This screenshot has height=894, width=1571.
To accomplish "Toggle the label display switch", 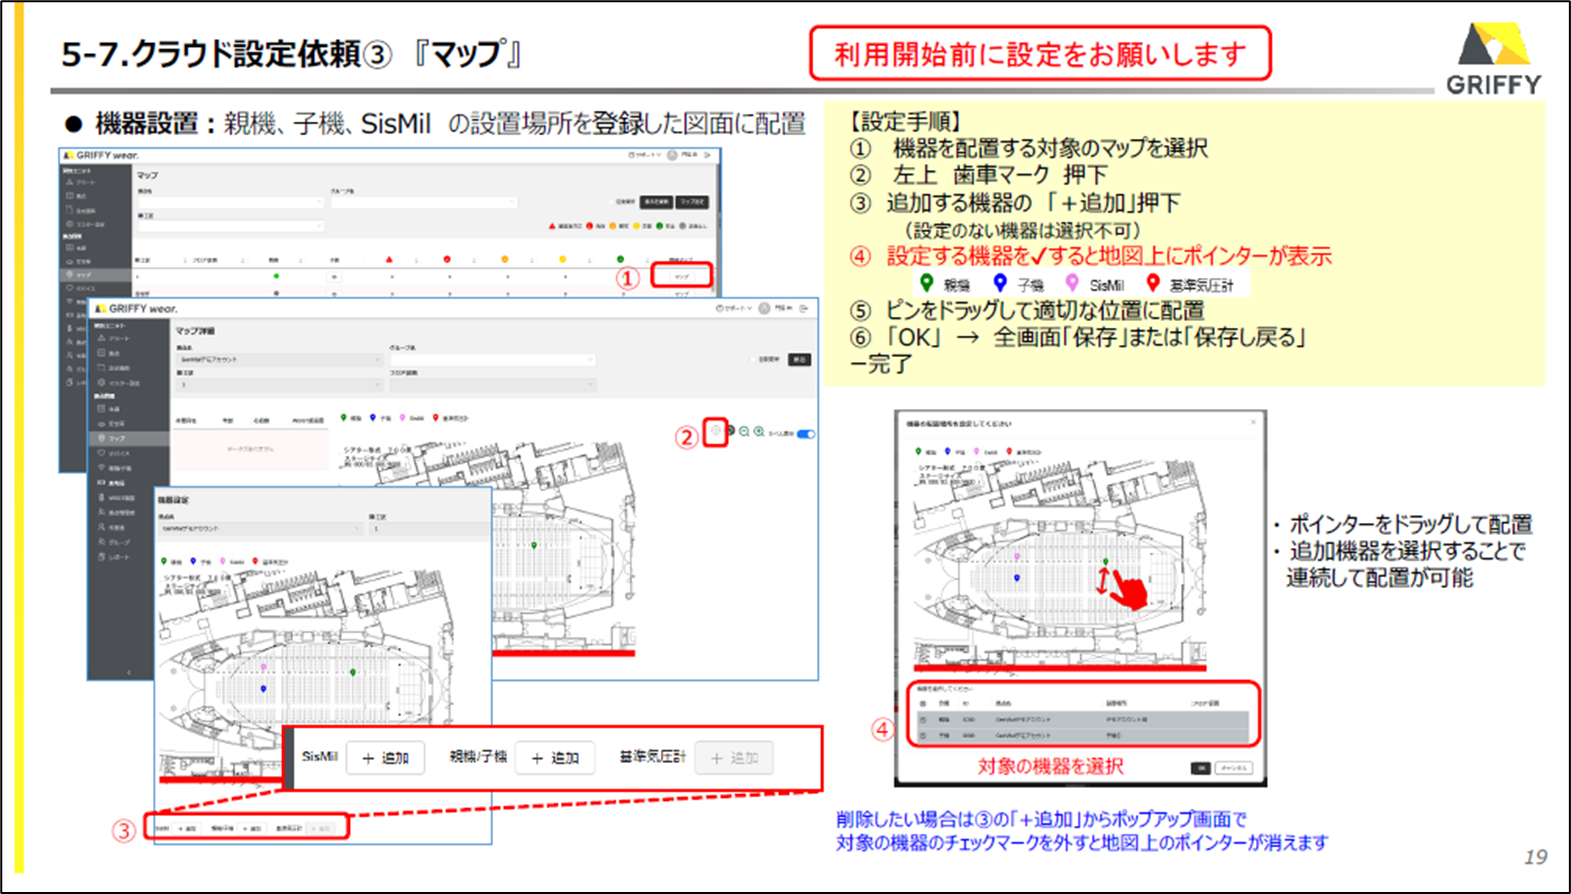I will click(806, 434).
